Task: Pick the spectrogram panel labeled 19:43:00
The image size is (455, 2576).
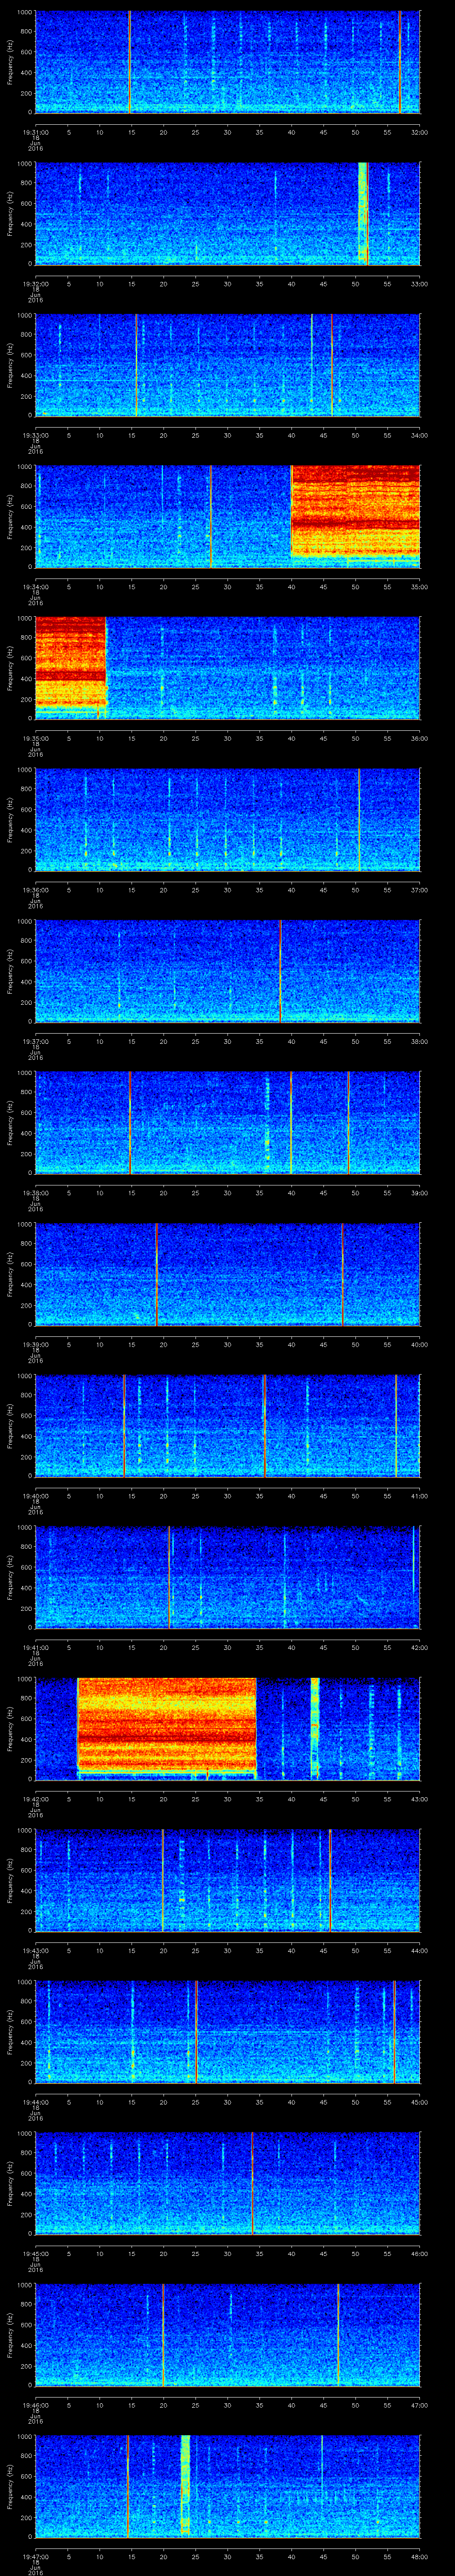Action: tap(227, 1881)
